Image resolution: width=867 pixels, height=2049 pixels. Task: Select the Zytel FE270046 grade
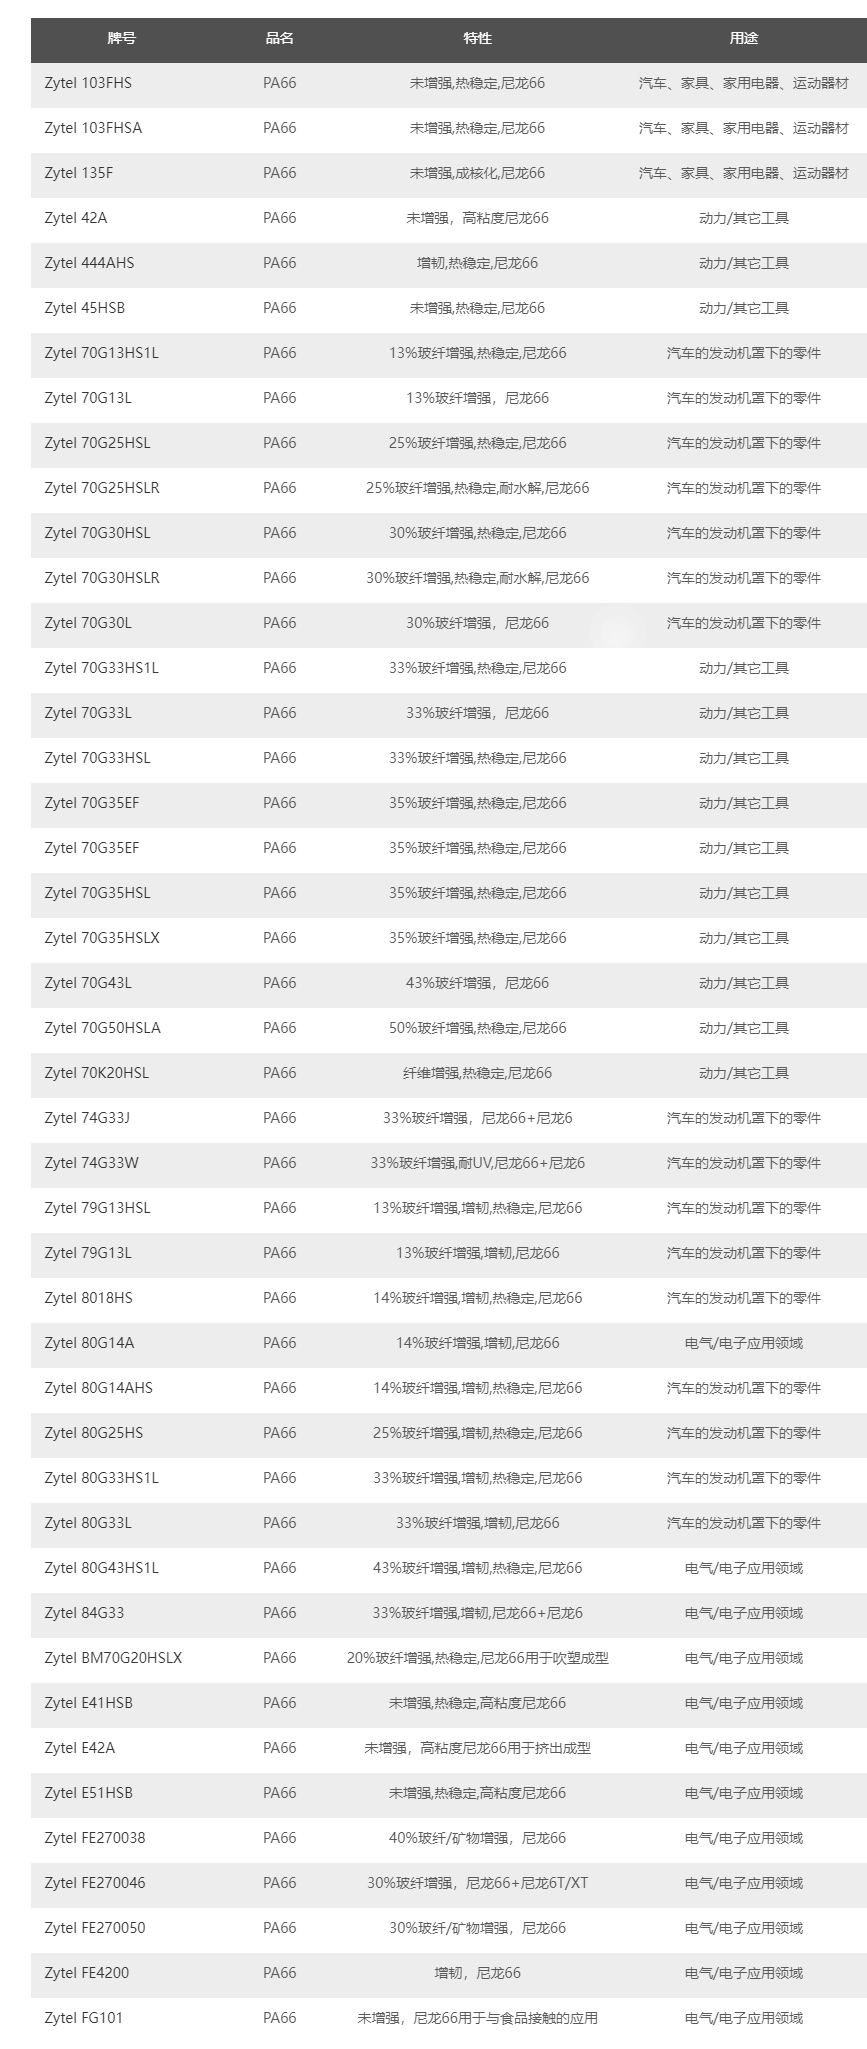click(94, 1883)
